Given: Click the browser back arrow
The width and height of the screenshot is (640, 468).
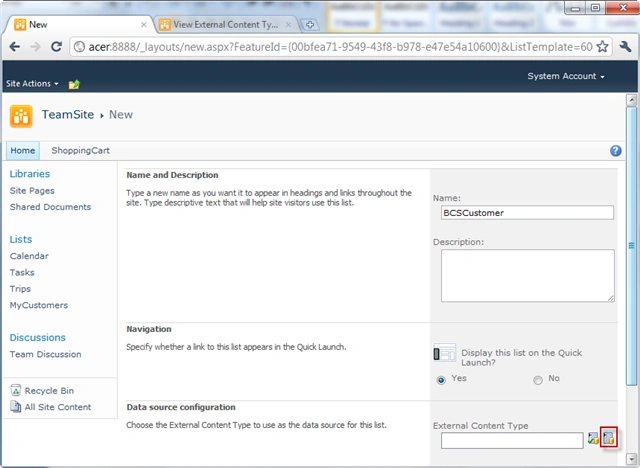Looking at the screenshot, I should (15, 47).
